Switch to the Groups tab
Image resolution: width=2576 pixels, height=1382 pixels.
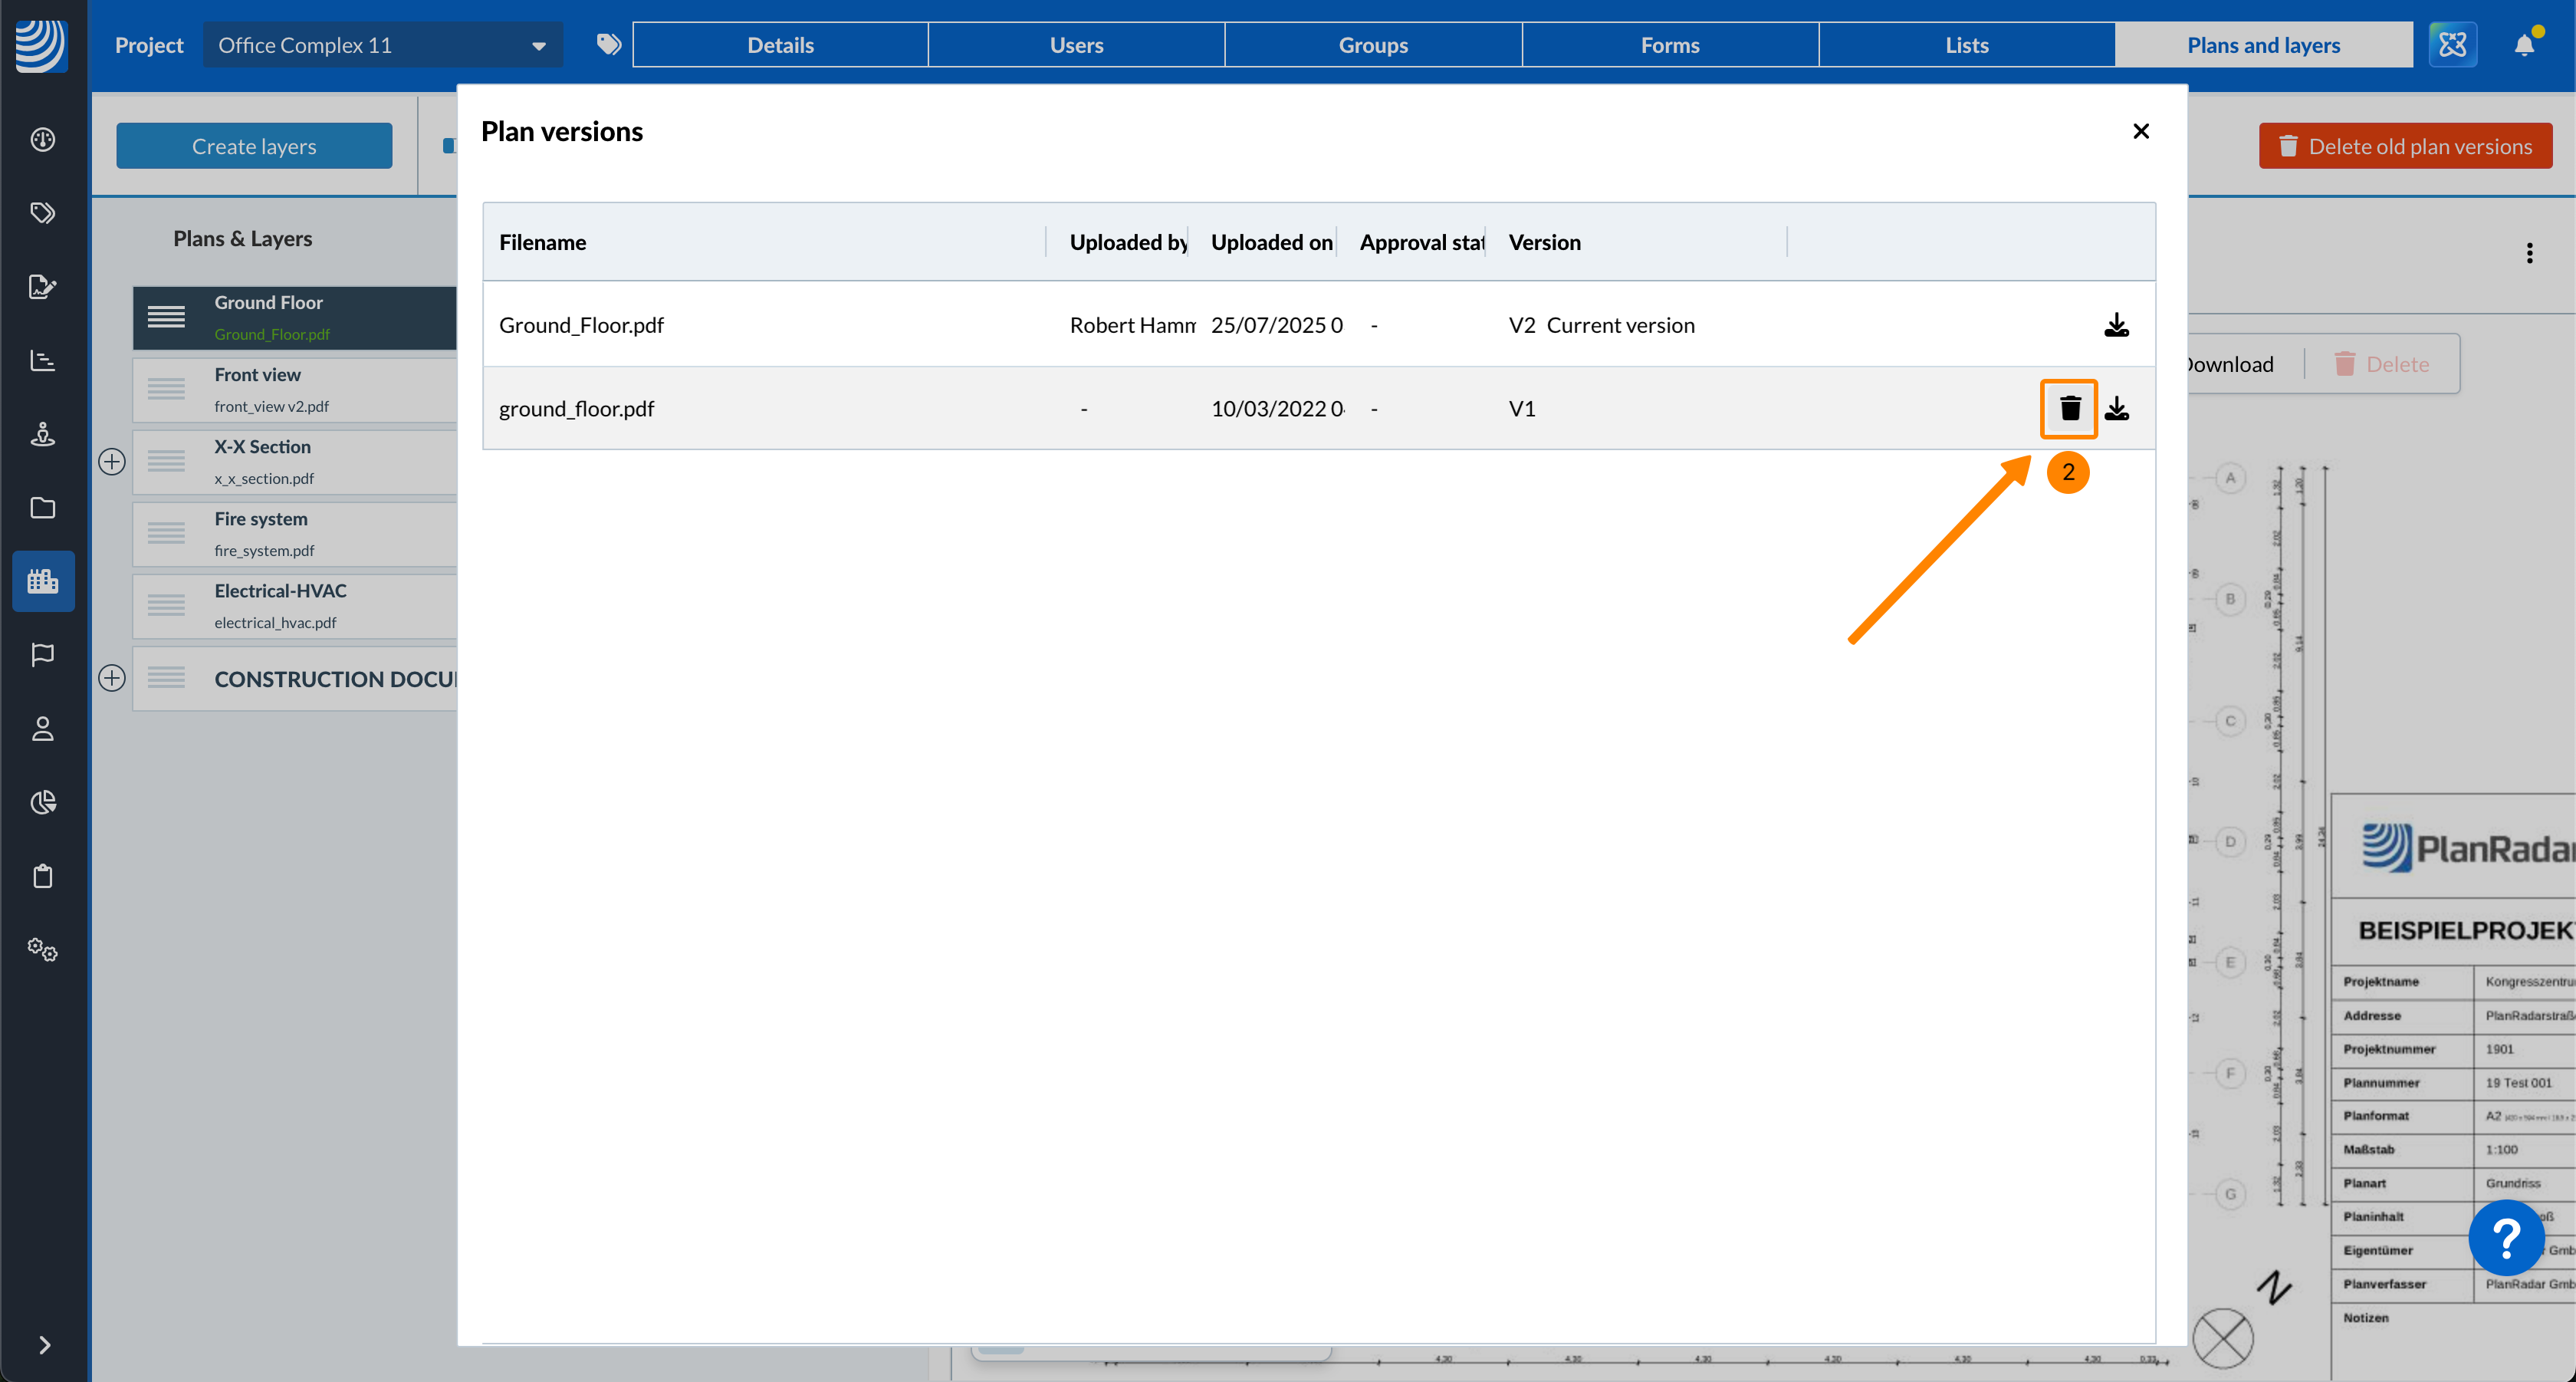click(x=1372, y=45)
